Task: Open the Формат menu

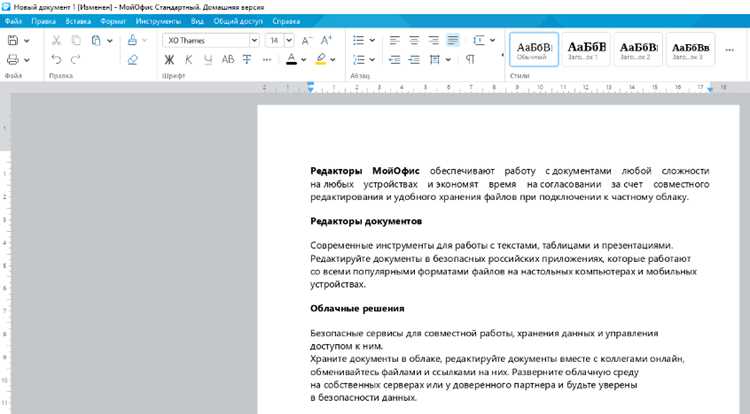Action: pyautogui.click(x=113, y=21)
